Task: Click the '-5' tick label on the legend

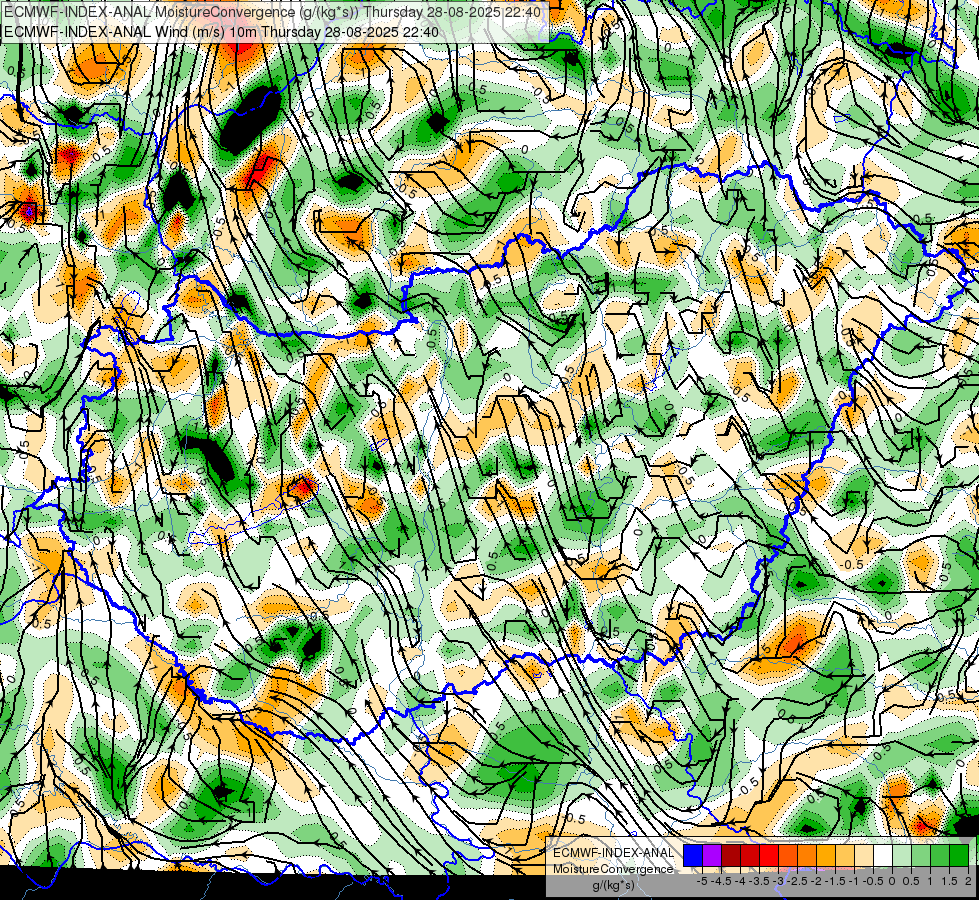Action: (x=702, y=881)
